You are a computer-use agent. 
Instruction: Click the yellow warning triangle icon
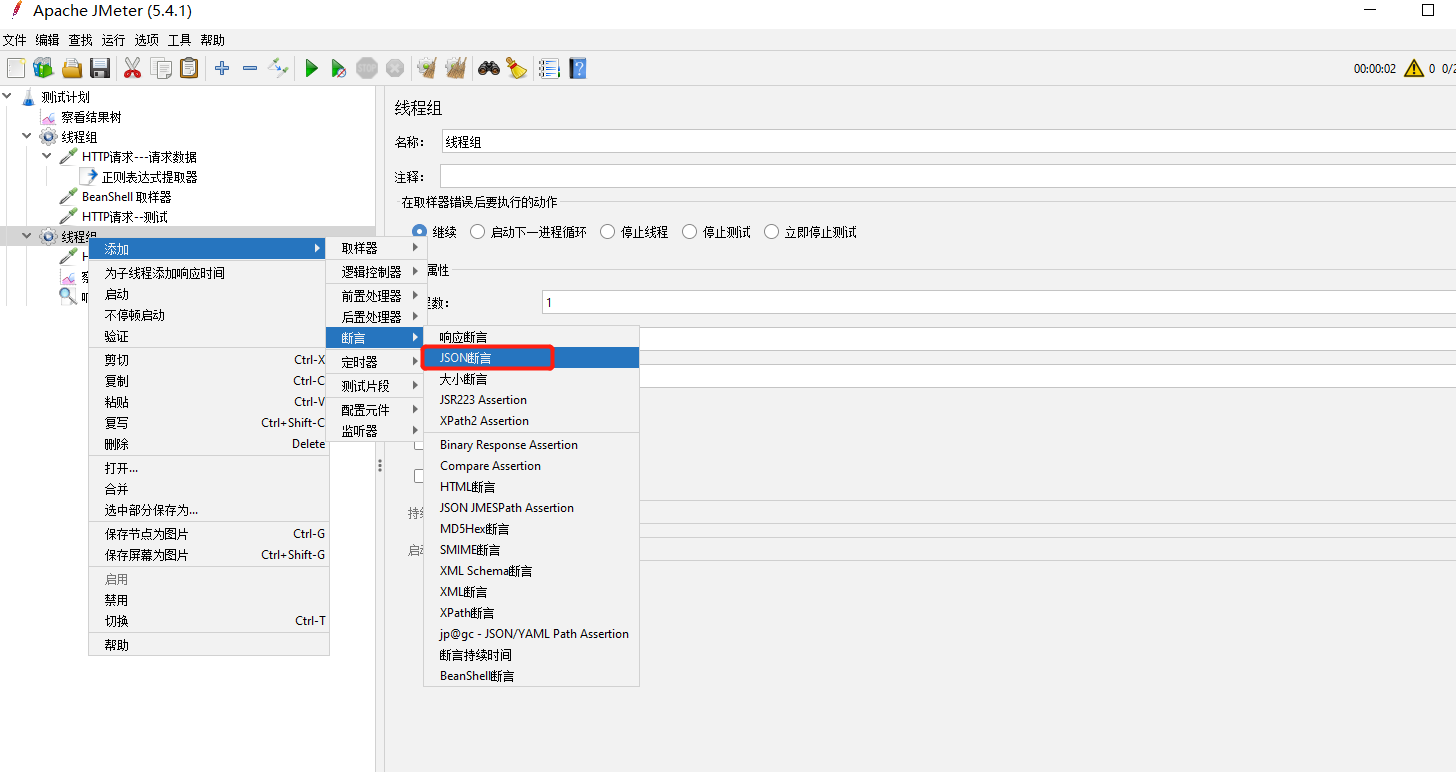click(1414, 68)
